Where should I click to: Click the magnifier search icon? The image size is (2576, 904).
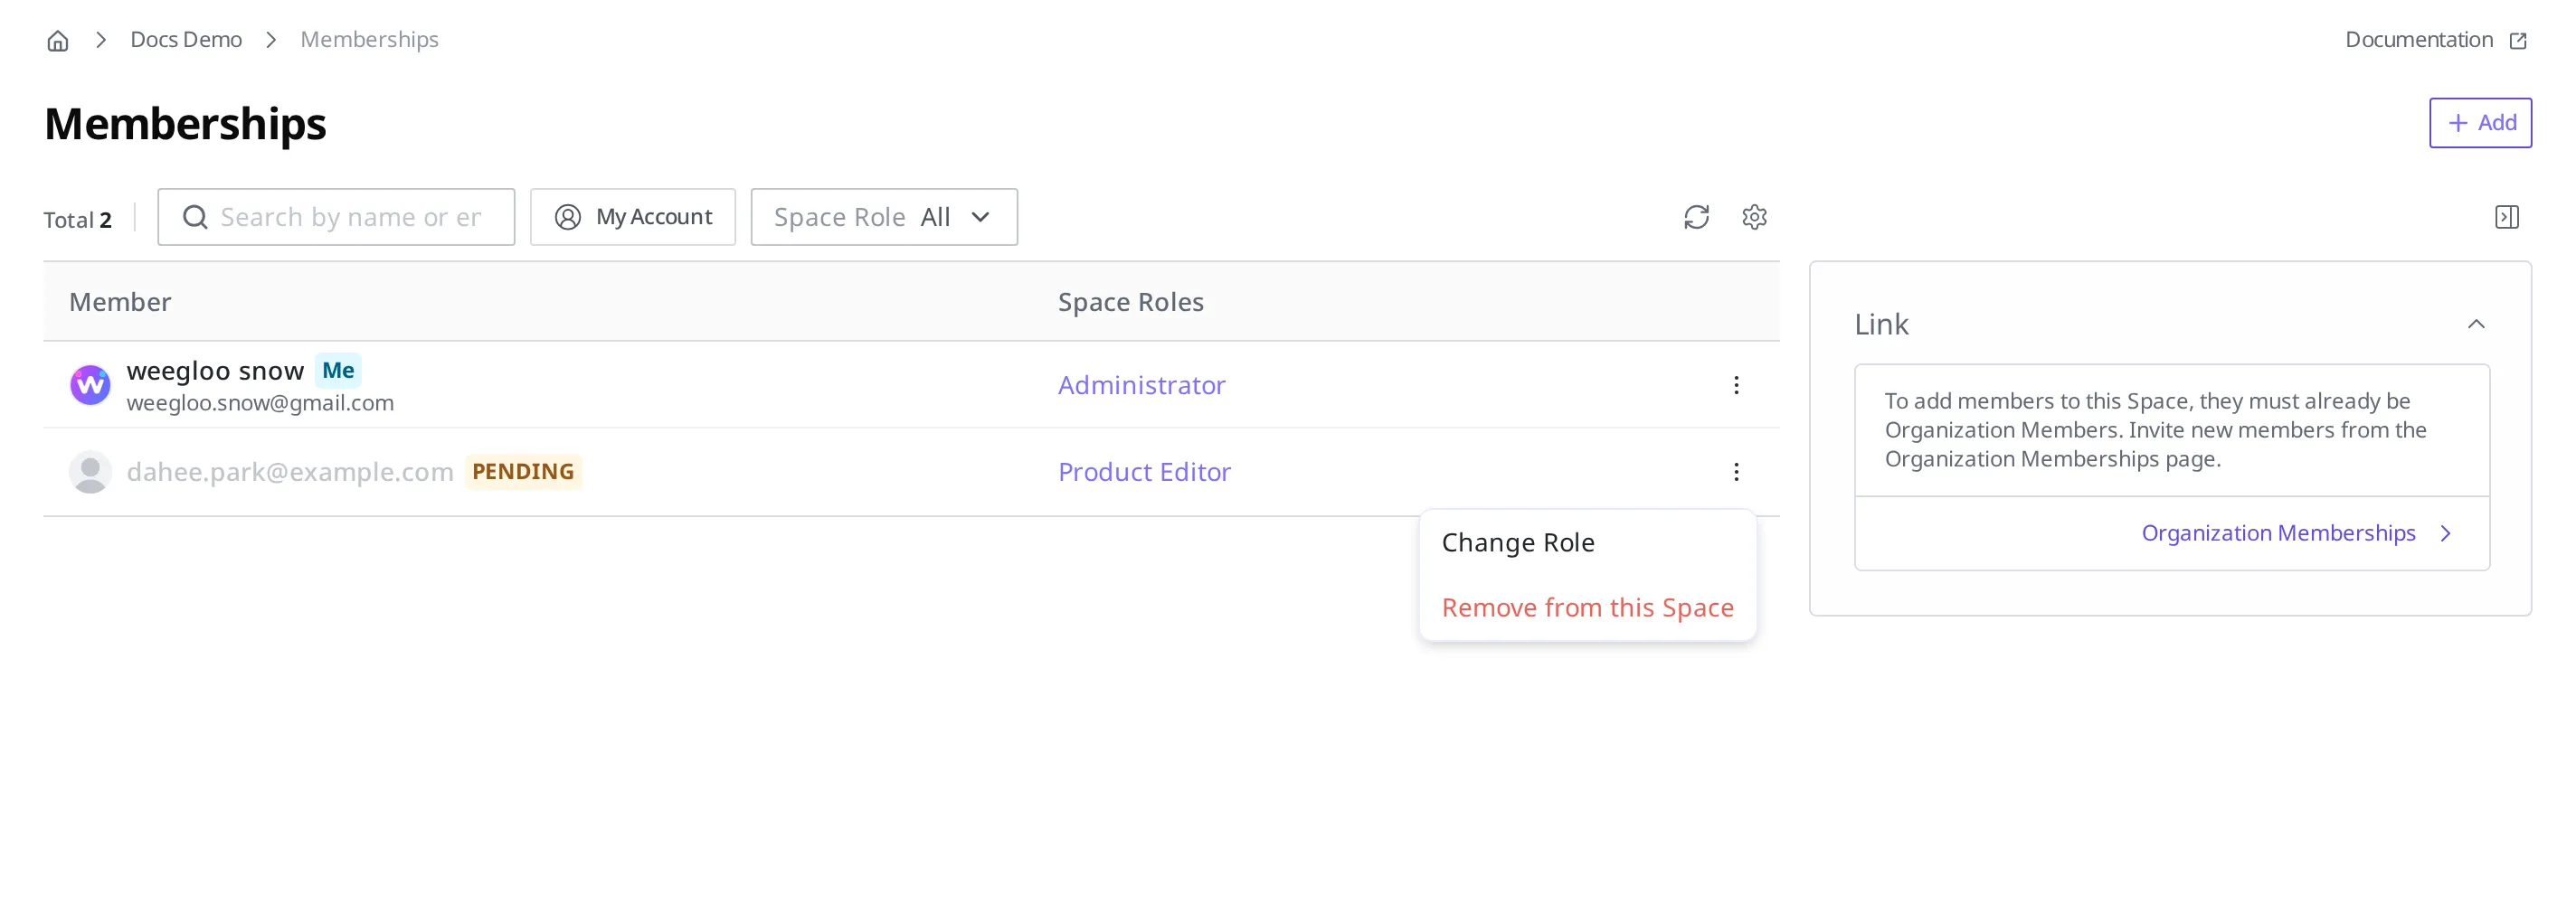coord(195,217)
